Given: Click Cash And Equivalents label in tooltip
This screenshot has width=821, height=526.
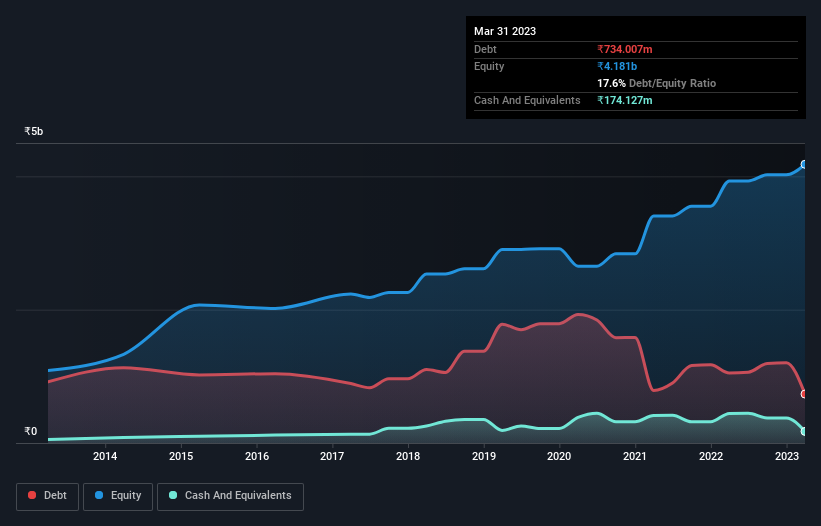Looking at the screenshot, I should (x=527, y=100).
